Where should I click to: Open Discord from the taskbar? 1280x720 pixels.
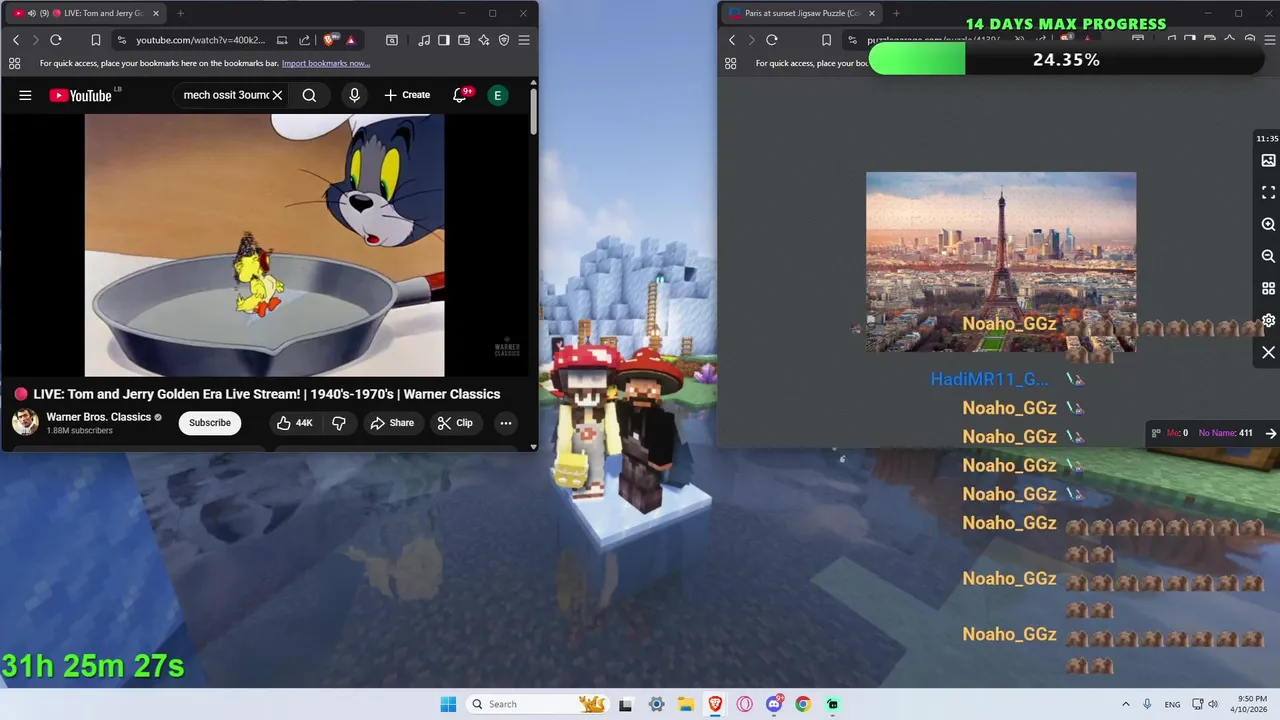point(774,704)
